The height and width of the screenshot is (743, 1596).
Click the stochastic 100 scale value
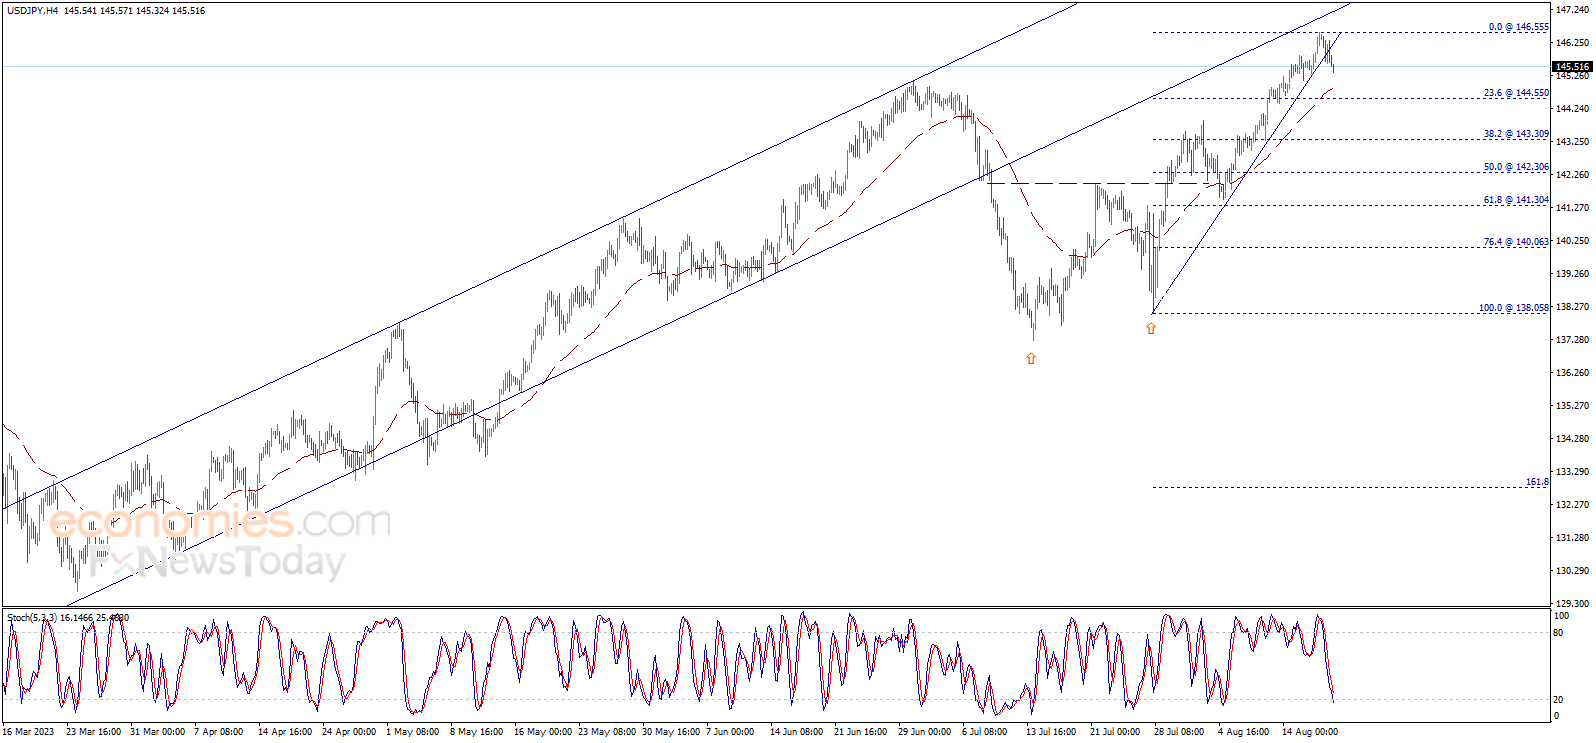tap(1561, 616)
